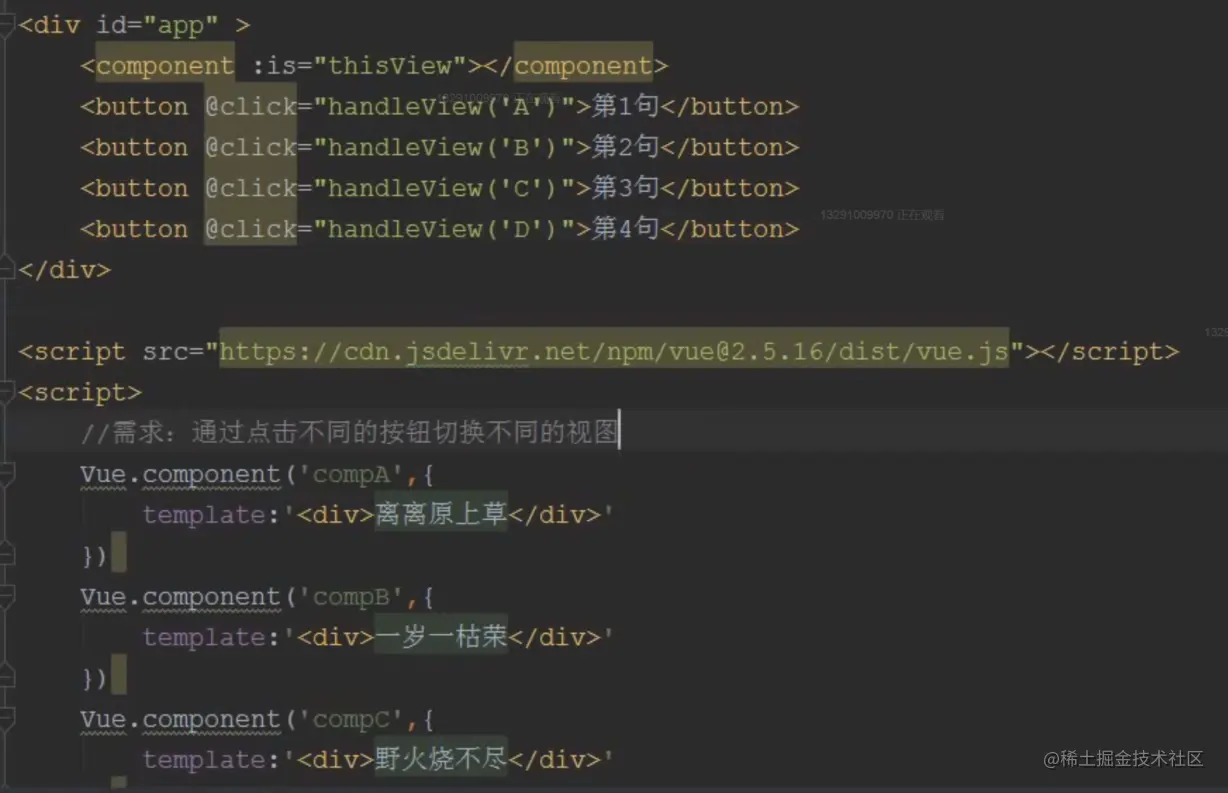Click the comment //需求：通过点击不同的按钮切换不同的视图

350,433
